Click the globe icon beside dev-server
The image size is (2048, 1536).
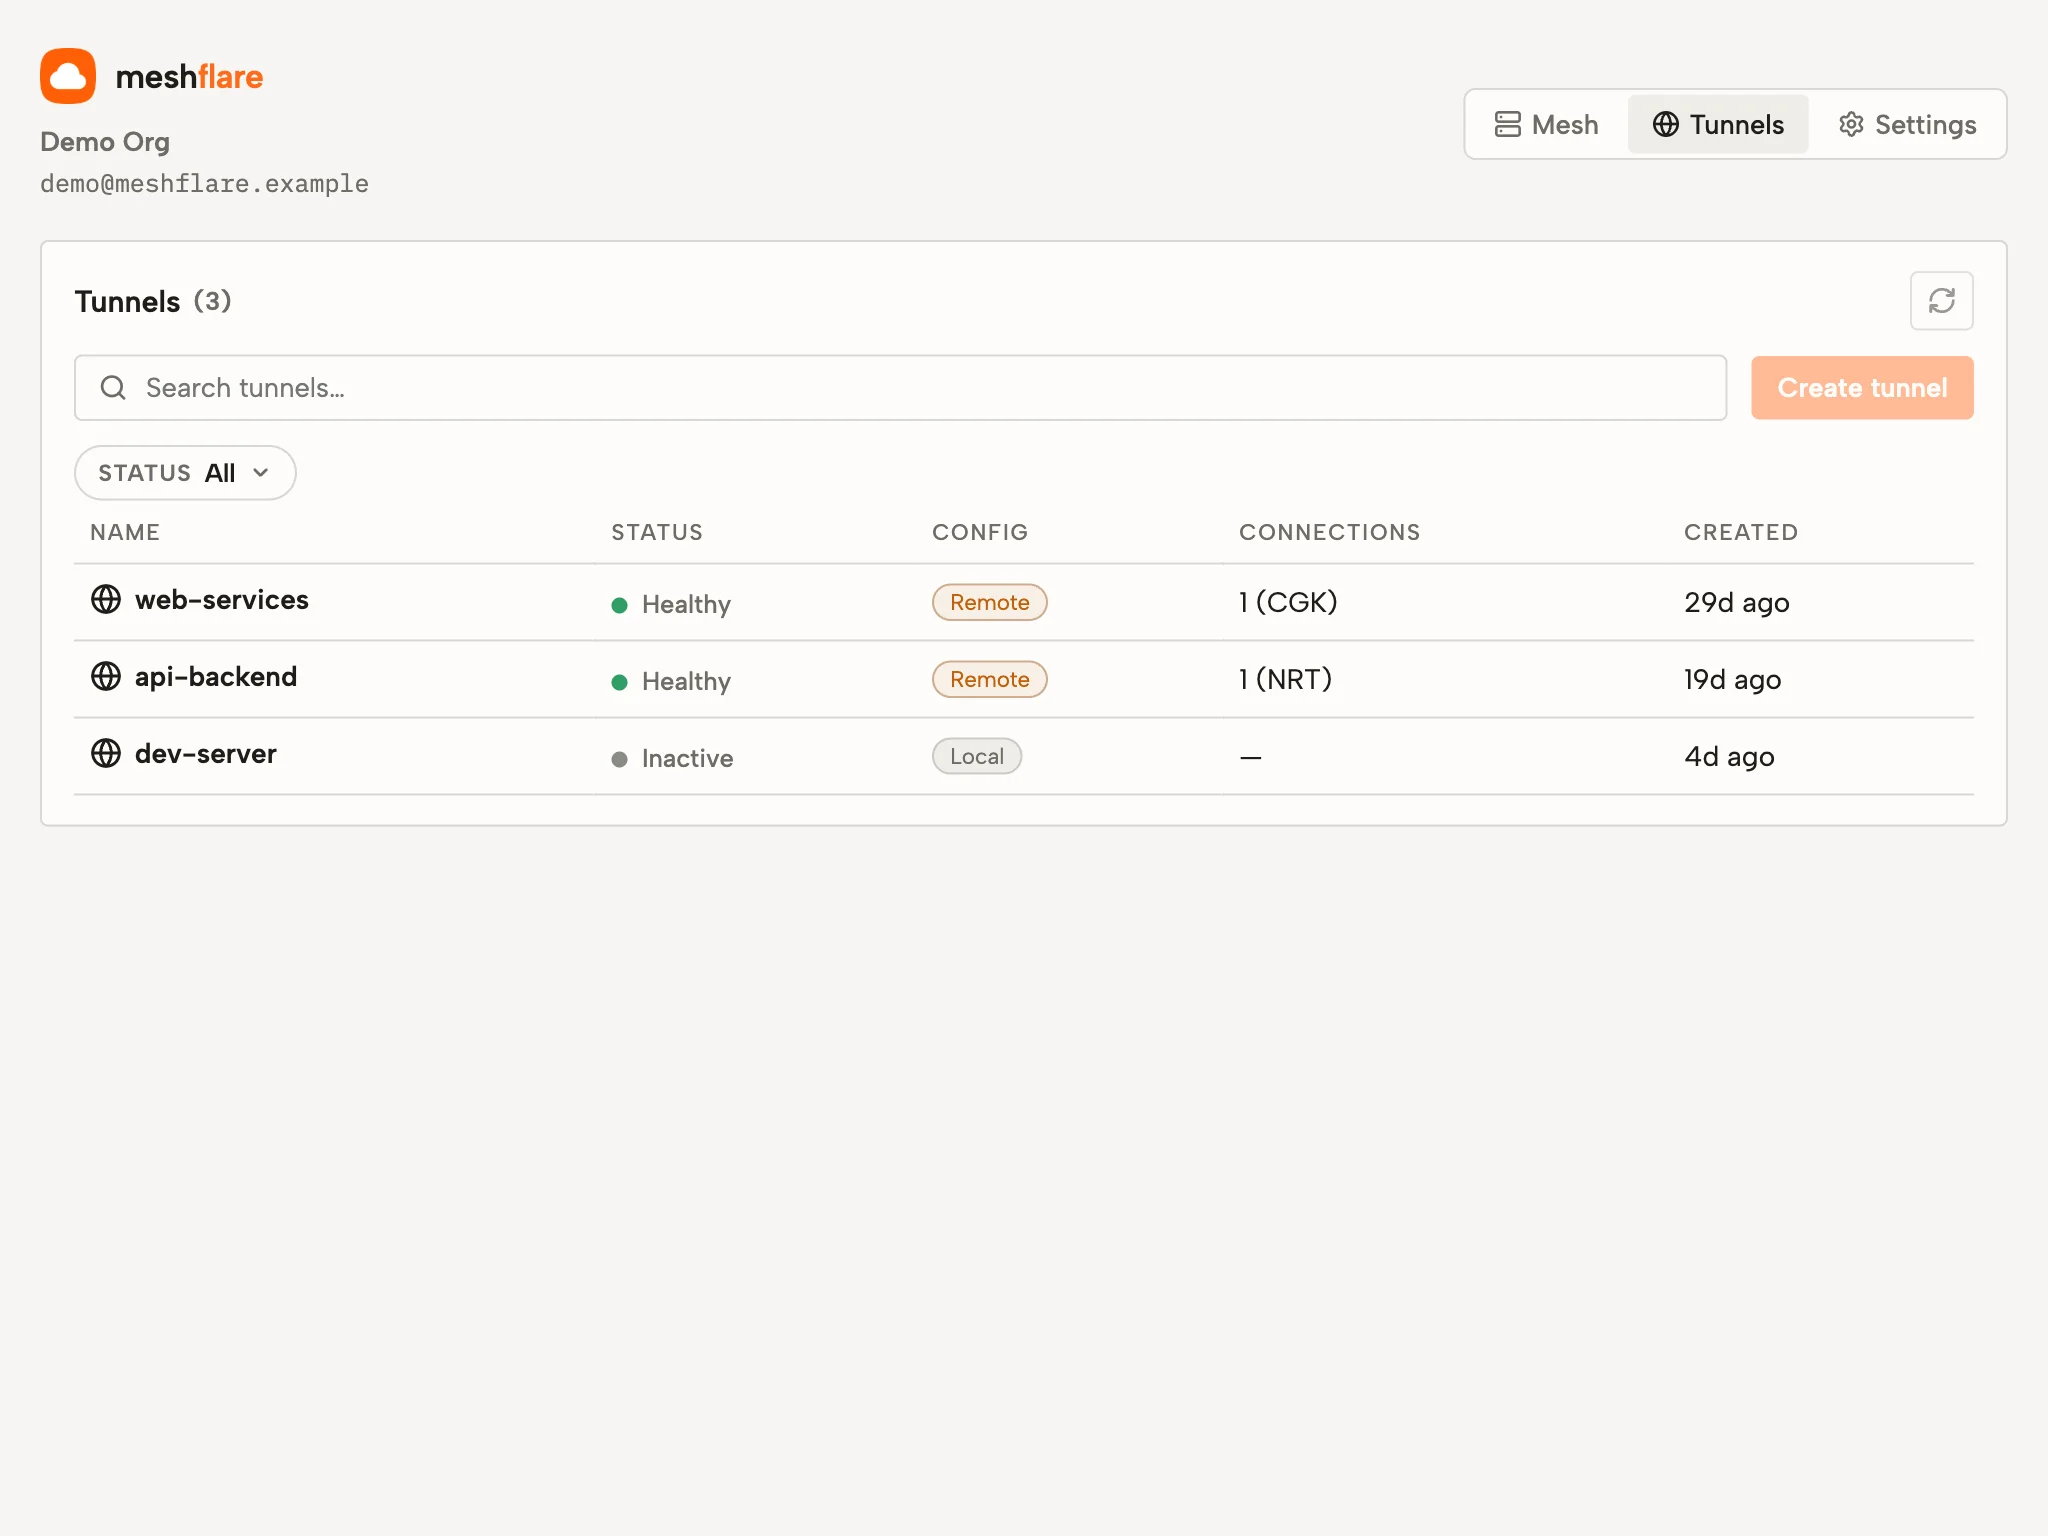(106, 753)
